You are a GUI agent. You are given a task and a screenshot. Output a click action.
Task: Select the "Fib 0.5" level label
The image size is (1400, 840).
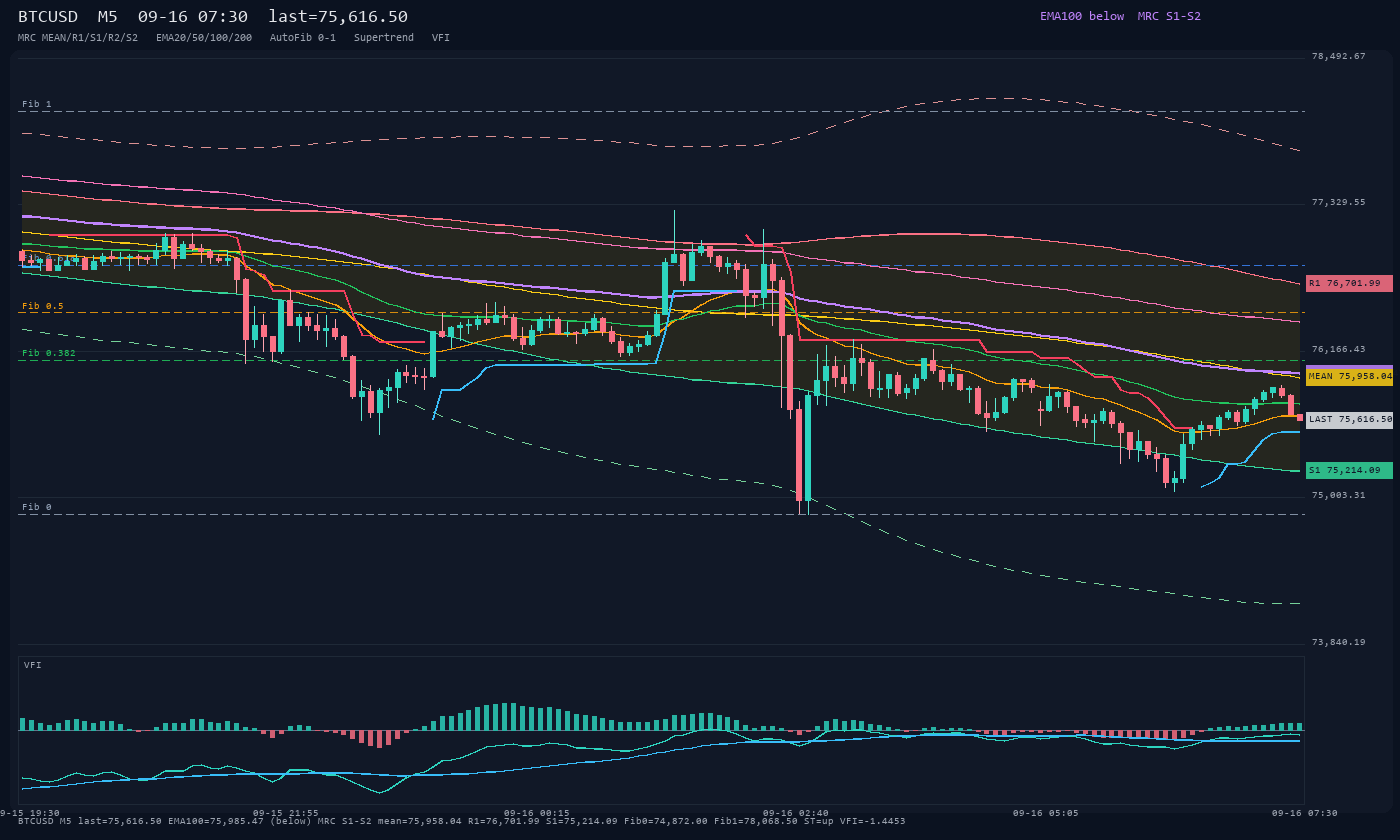click(43, 306)
